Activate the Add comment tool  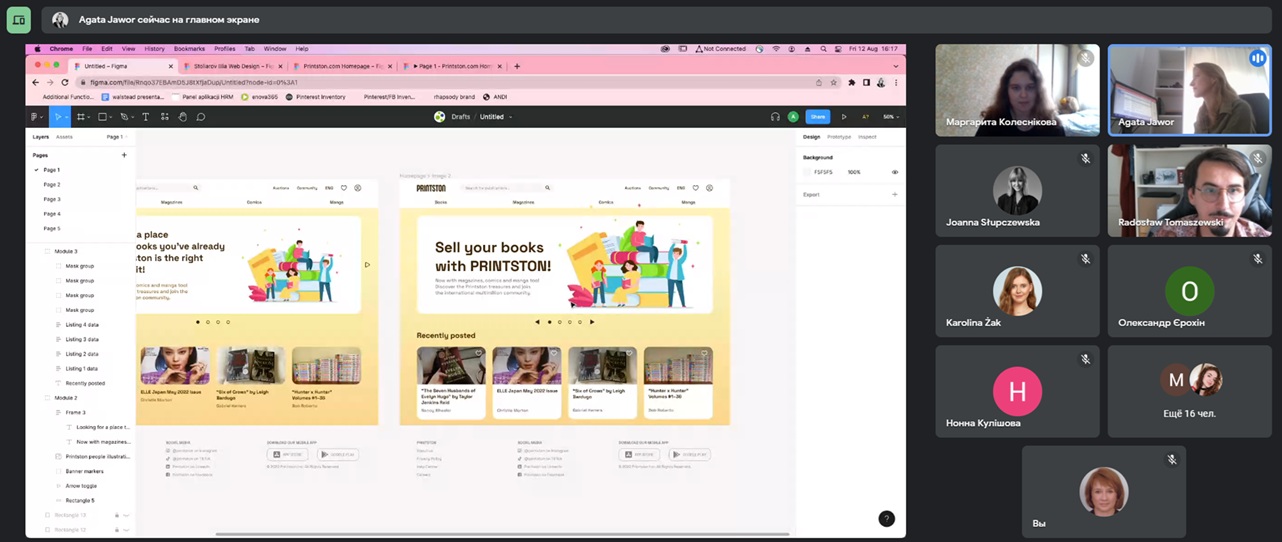pos(201,117)
